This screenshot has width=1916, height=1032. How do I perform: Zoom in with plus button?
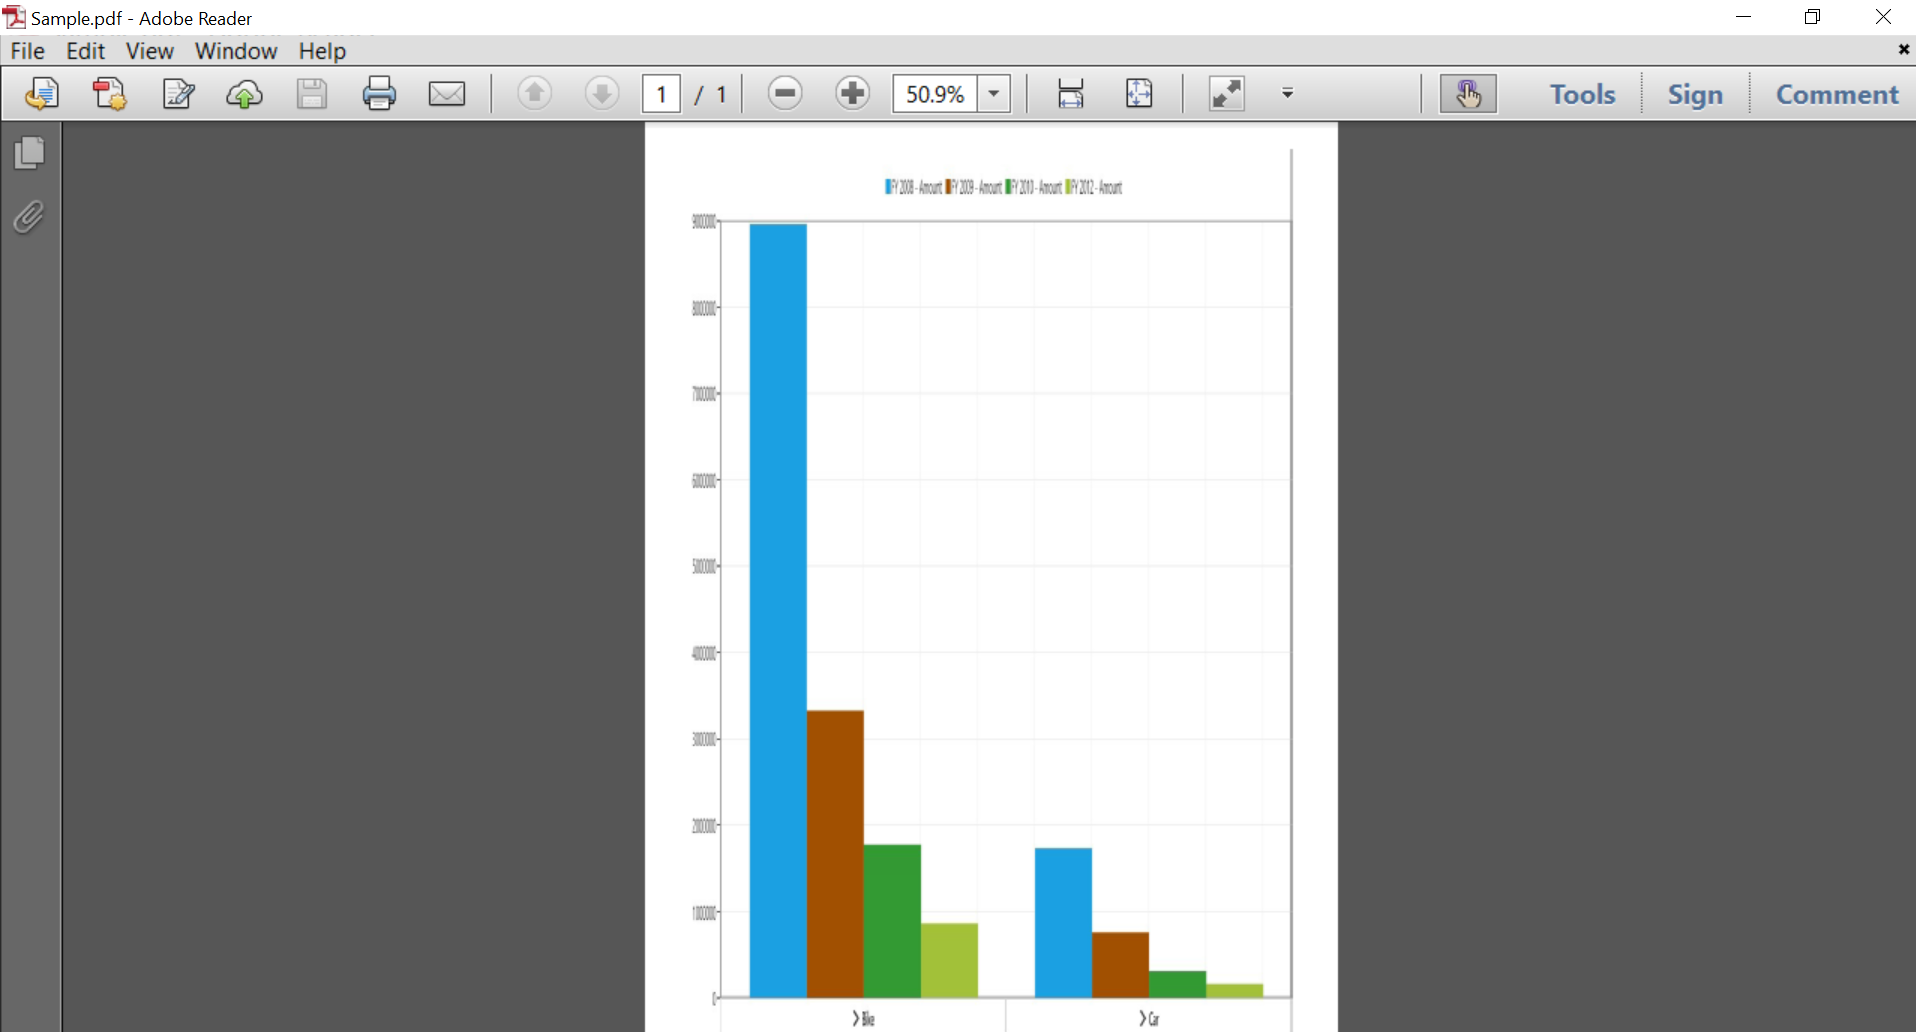point(853,94)
